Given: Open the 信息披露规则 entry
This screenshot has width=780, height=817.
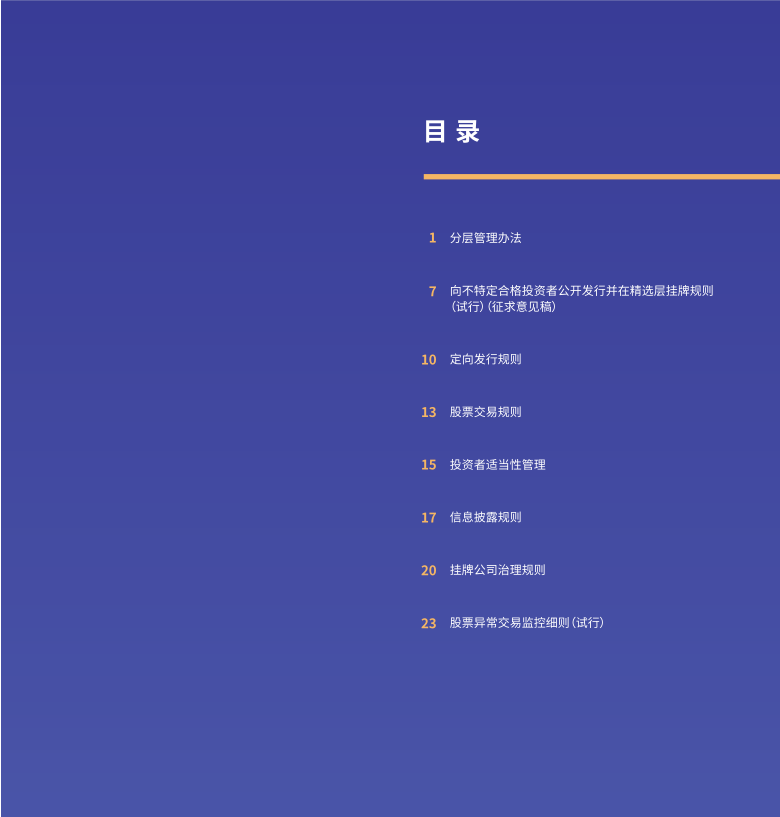Looking at the screenshot, I should point(485,517).
